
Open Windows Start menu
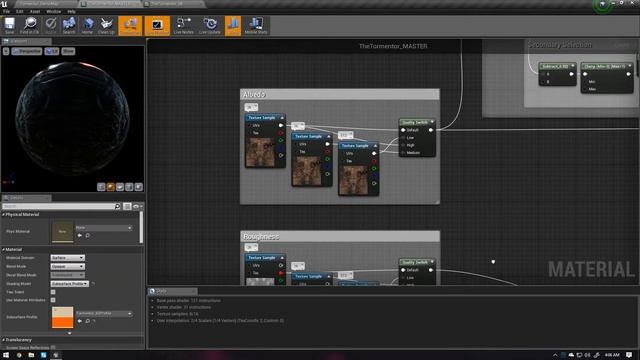(x=6, y=355)
